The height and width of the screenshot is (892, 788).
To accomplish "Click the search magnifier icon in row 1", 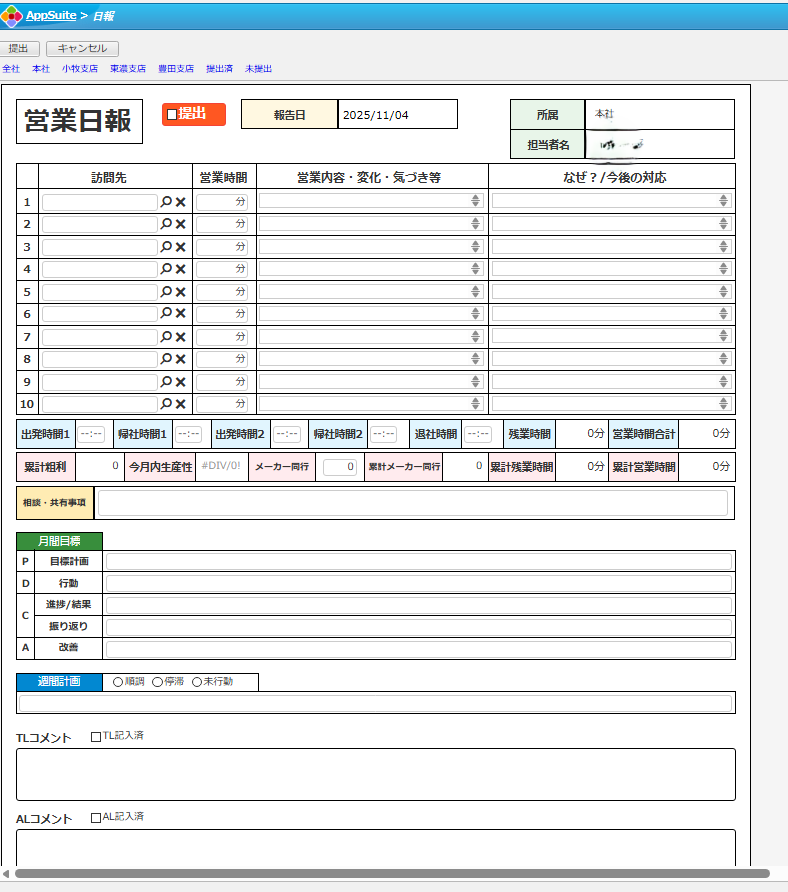I will click(x=166, y=201).
